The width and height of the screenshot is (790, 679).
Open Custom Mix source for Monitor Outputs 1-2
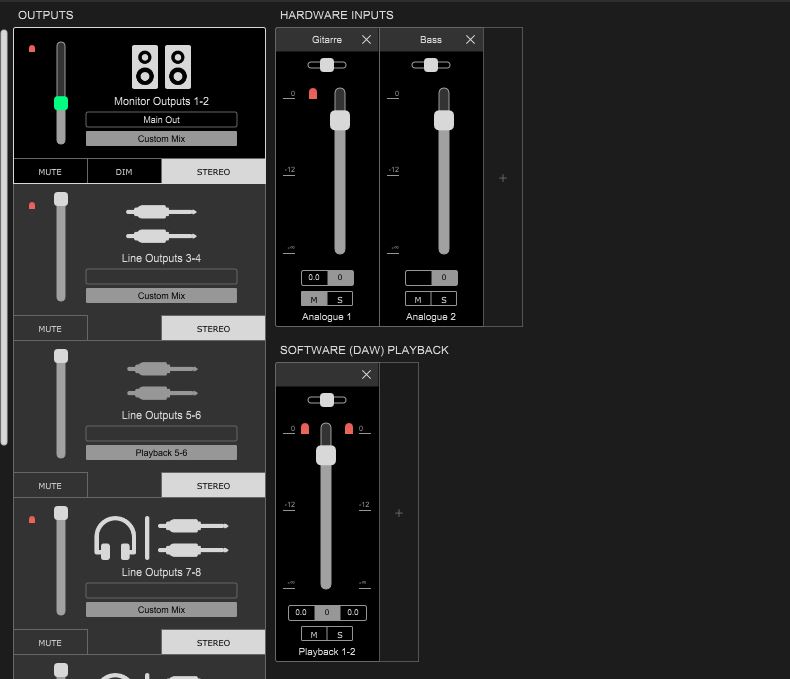pyautogui.click(x=161, y=139)
